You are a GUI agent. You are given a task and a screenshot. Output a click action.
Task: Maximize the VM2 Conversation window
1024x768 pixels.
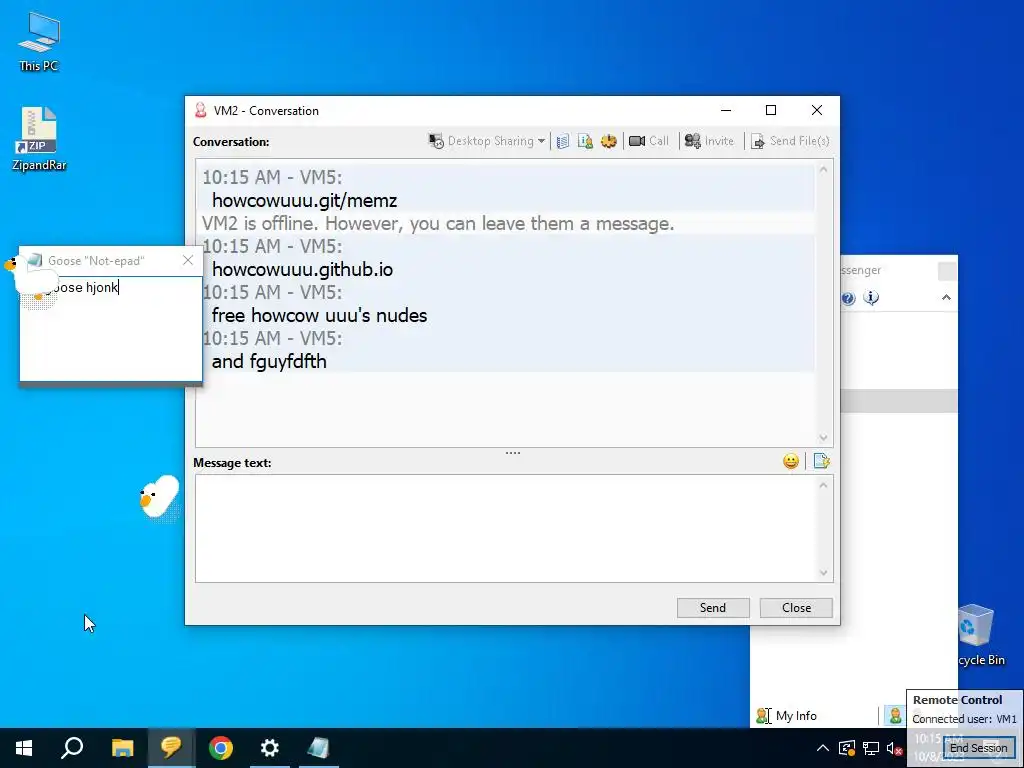[x=771, y=110]
